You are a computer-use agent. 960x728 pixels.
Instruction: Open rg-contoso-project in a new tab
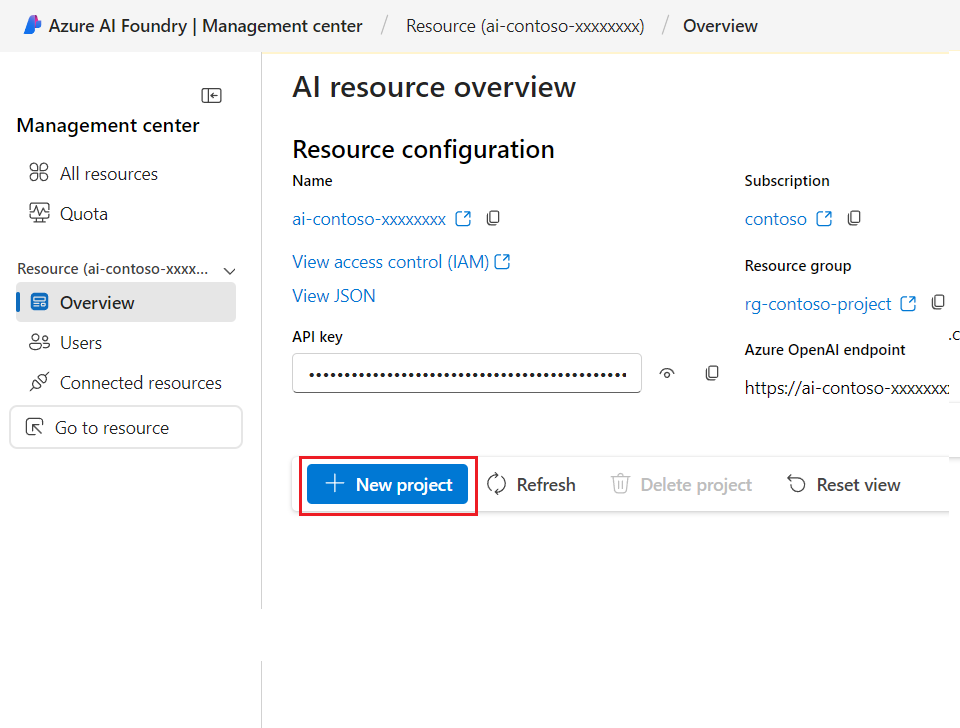[911, 302]
